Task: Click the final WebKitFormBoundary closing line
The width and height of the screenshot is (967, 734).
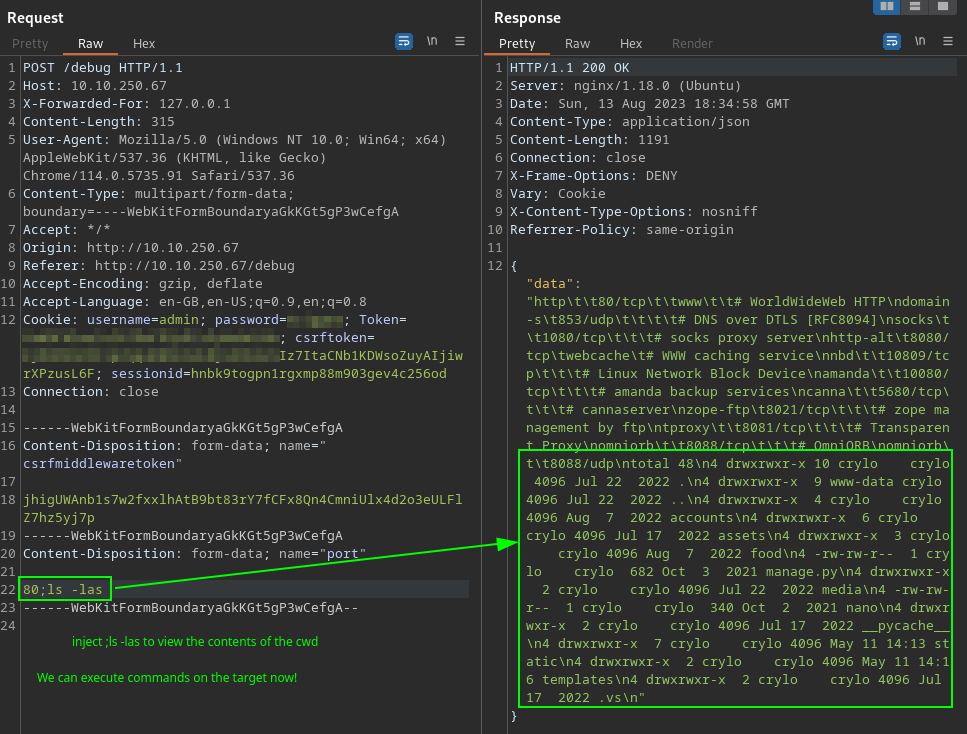Action: click(191, 608)
